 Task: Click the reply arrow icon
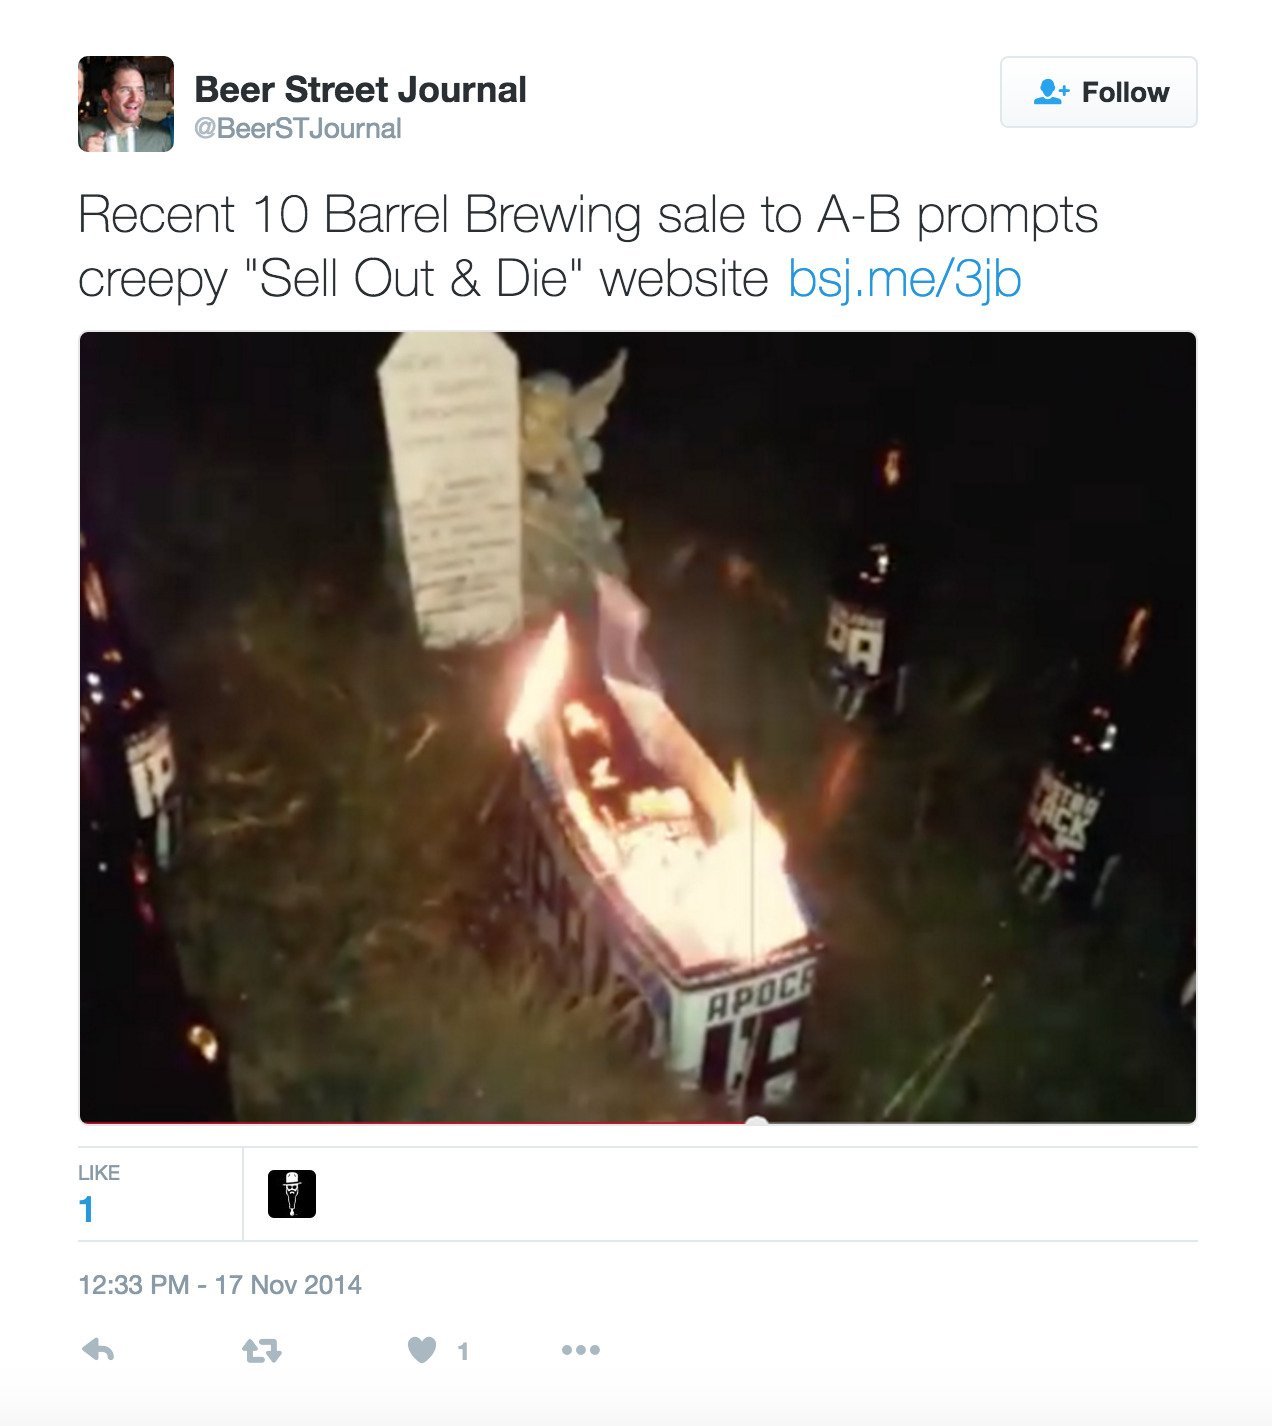pyautogui.click(x=98, y=1351)
